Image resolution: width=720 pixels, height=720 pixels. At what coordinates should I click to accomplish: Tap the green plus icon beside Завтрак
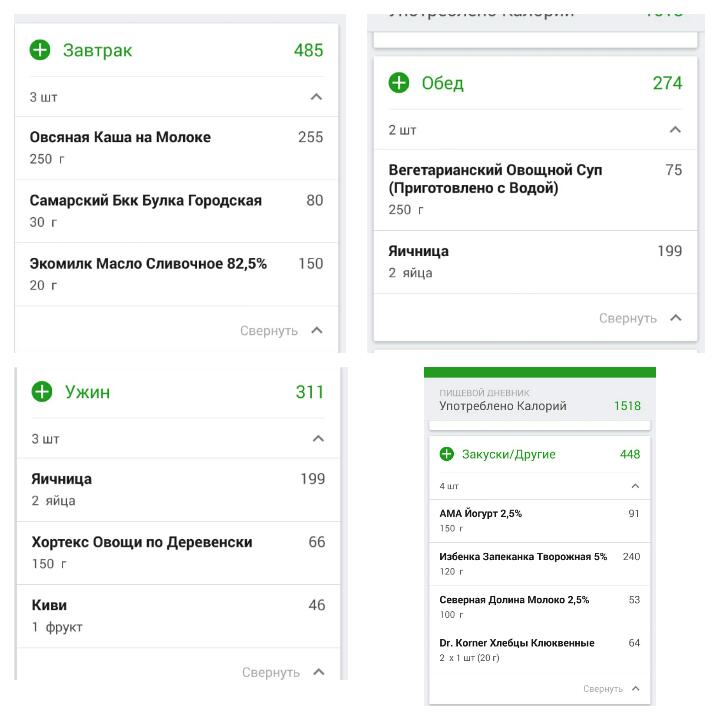(x=40, y=50)
